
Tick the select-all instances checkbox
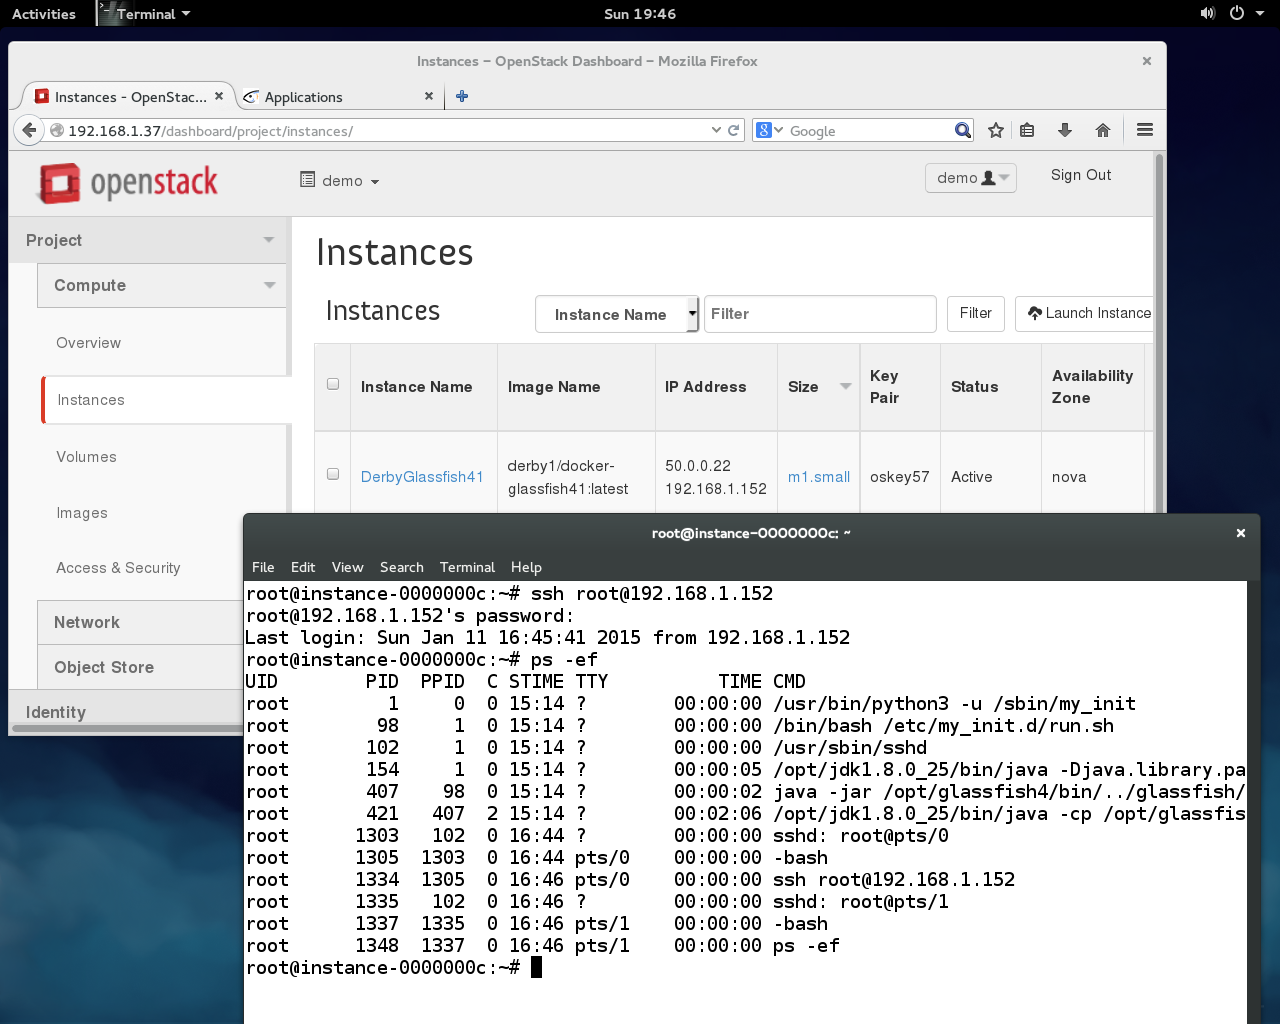[x=333, y=384]
